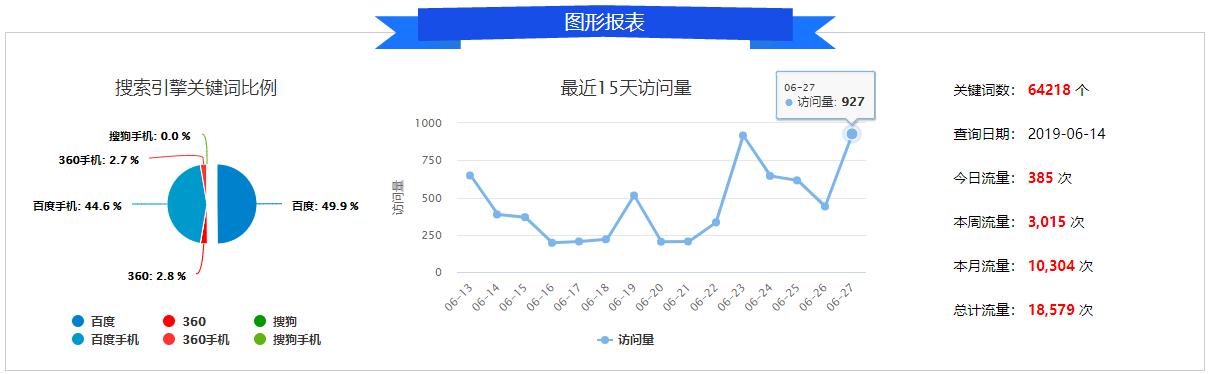Click the 750 y-axis label

(x=431, y=160)
